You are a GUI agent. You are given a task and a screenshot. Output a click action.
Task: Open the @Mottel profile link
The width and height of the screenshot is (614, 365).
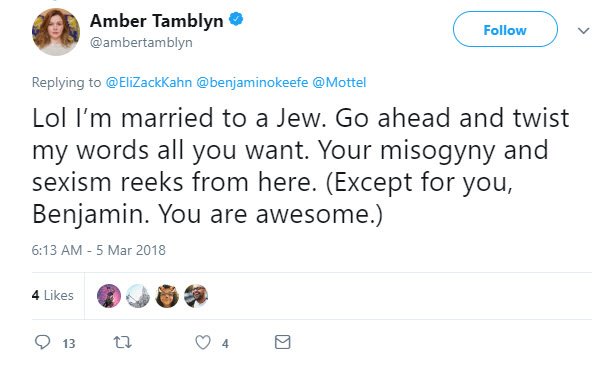click(339, 83)
